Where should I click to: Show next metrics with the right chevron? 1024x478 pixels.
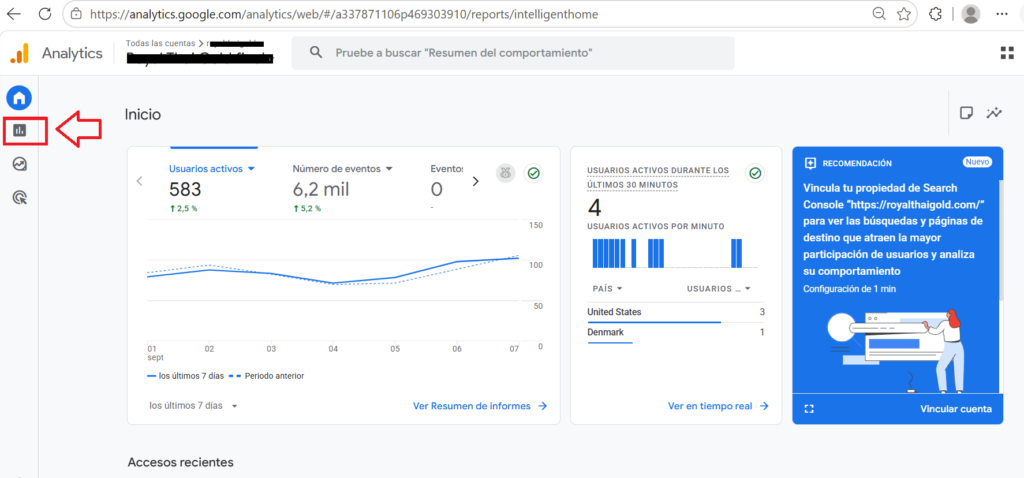coord(475,182)
